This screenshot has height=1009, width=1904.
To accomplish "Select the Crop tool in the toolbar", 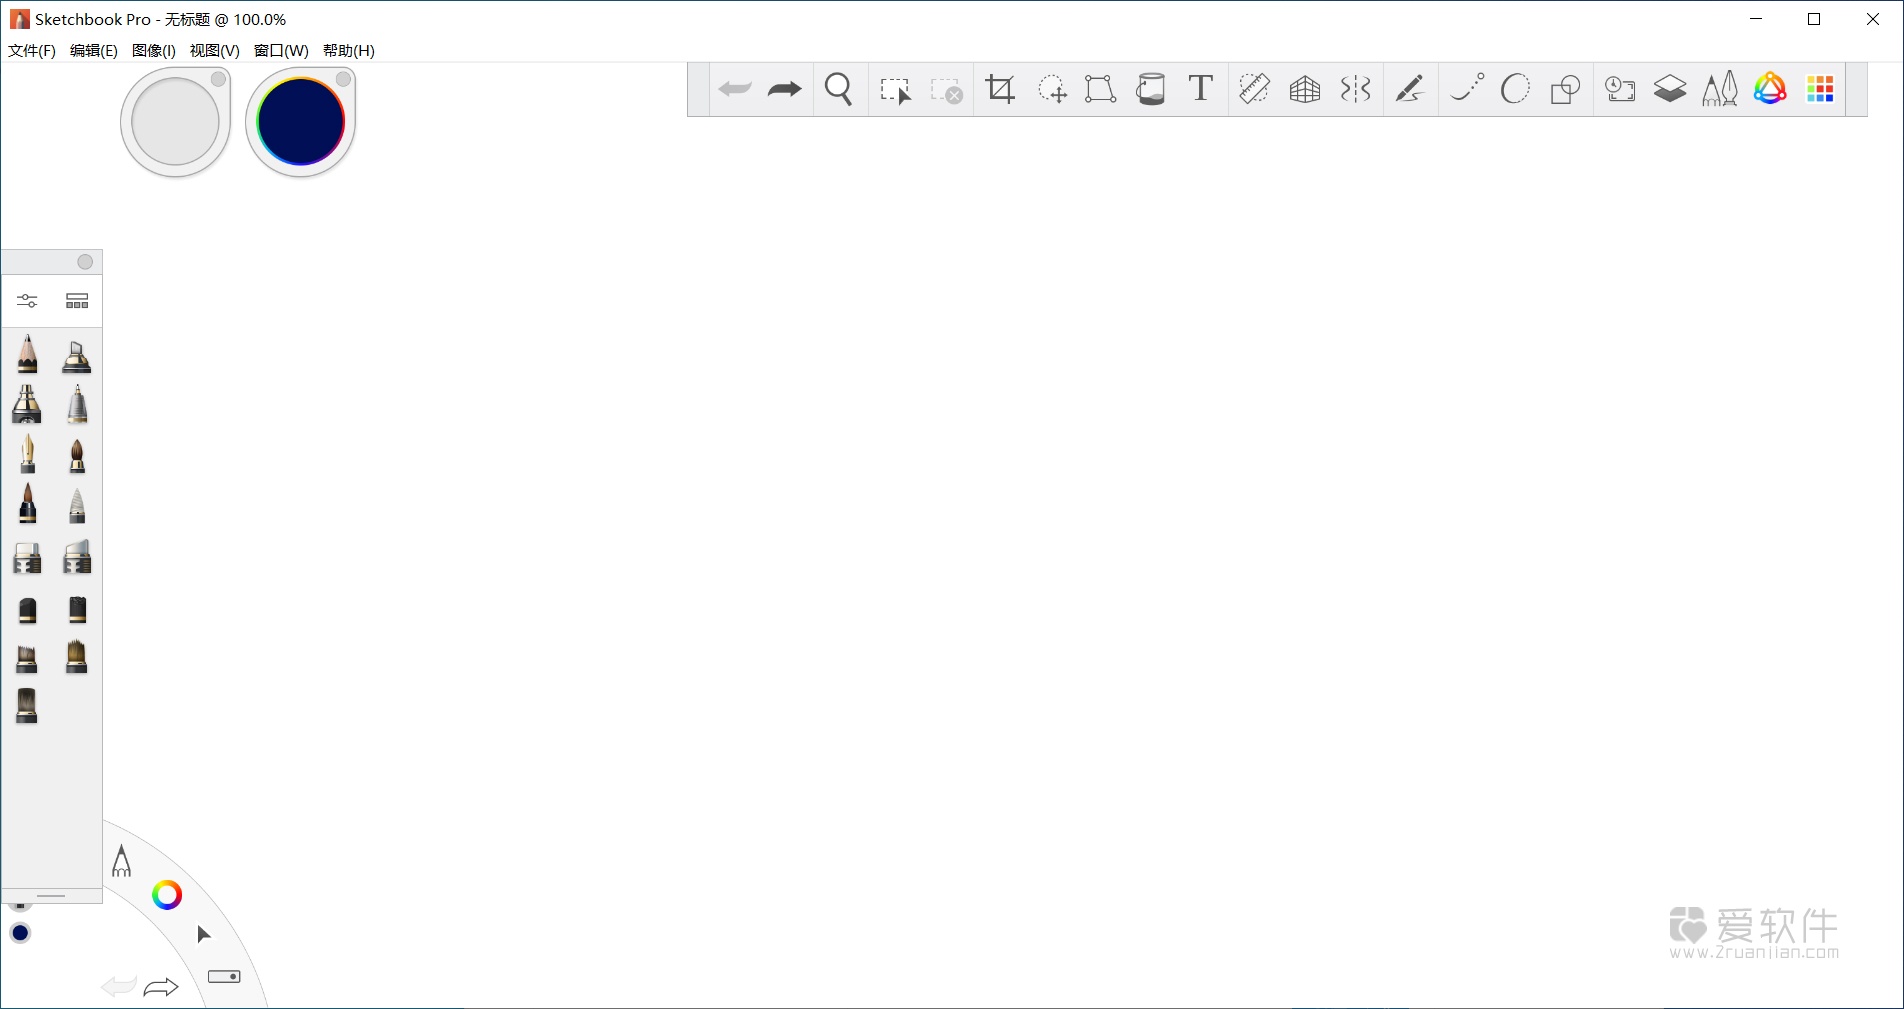I will (x=999, y=89).
